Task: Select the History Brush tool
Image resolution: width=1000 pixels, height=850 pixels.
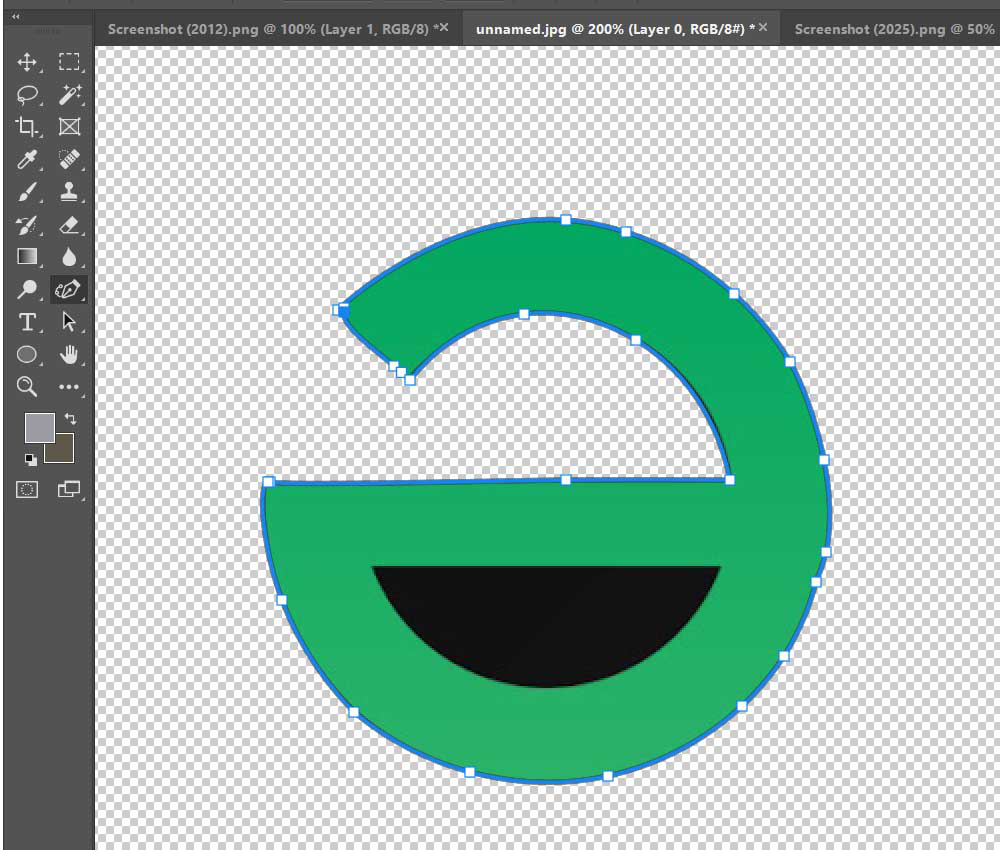Action: pos(27,224)
